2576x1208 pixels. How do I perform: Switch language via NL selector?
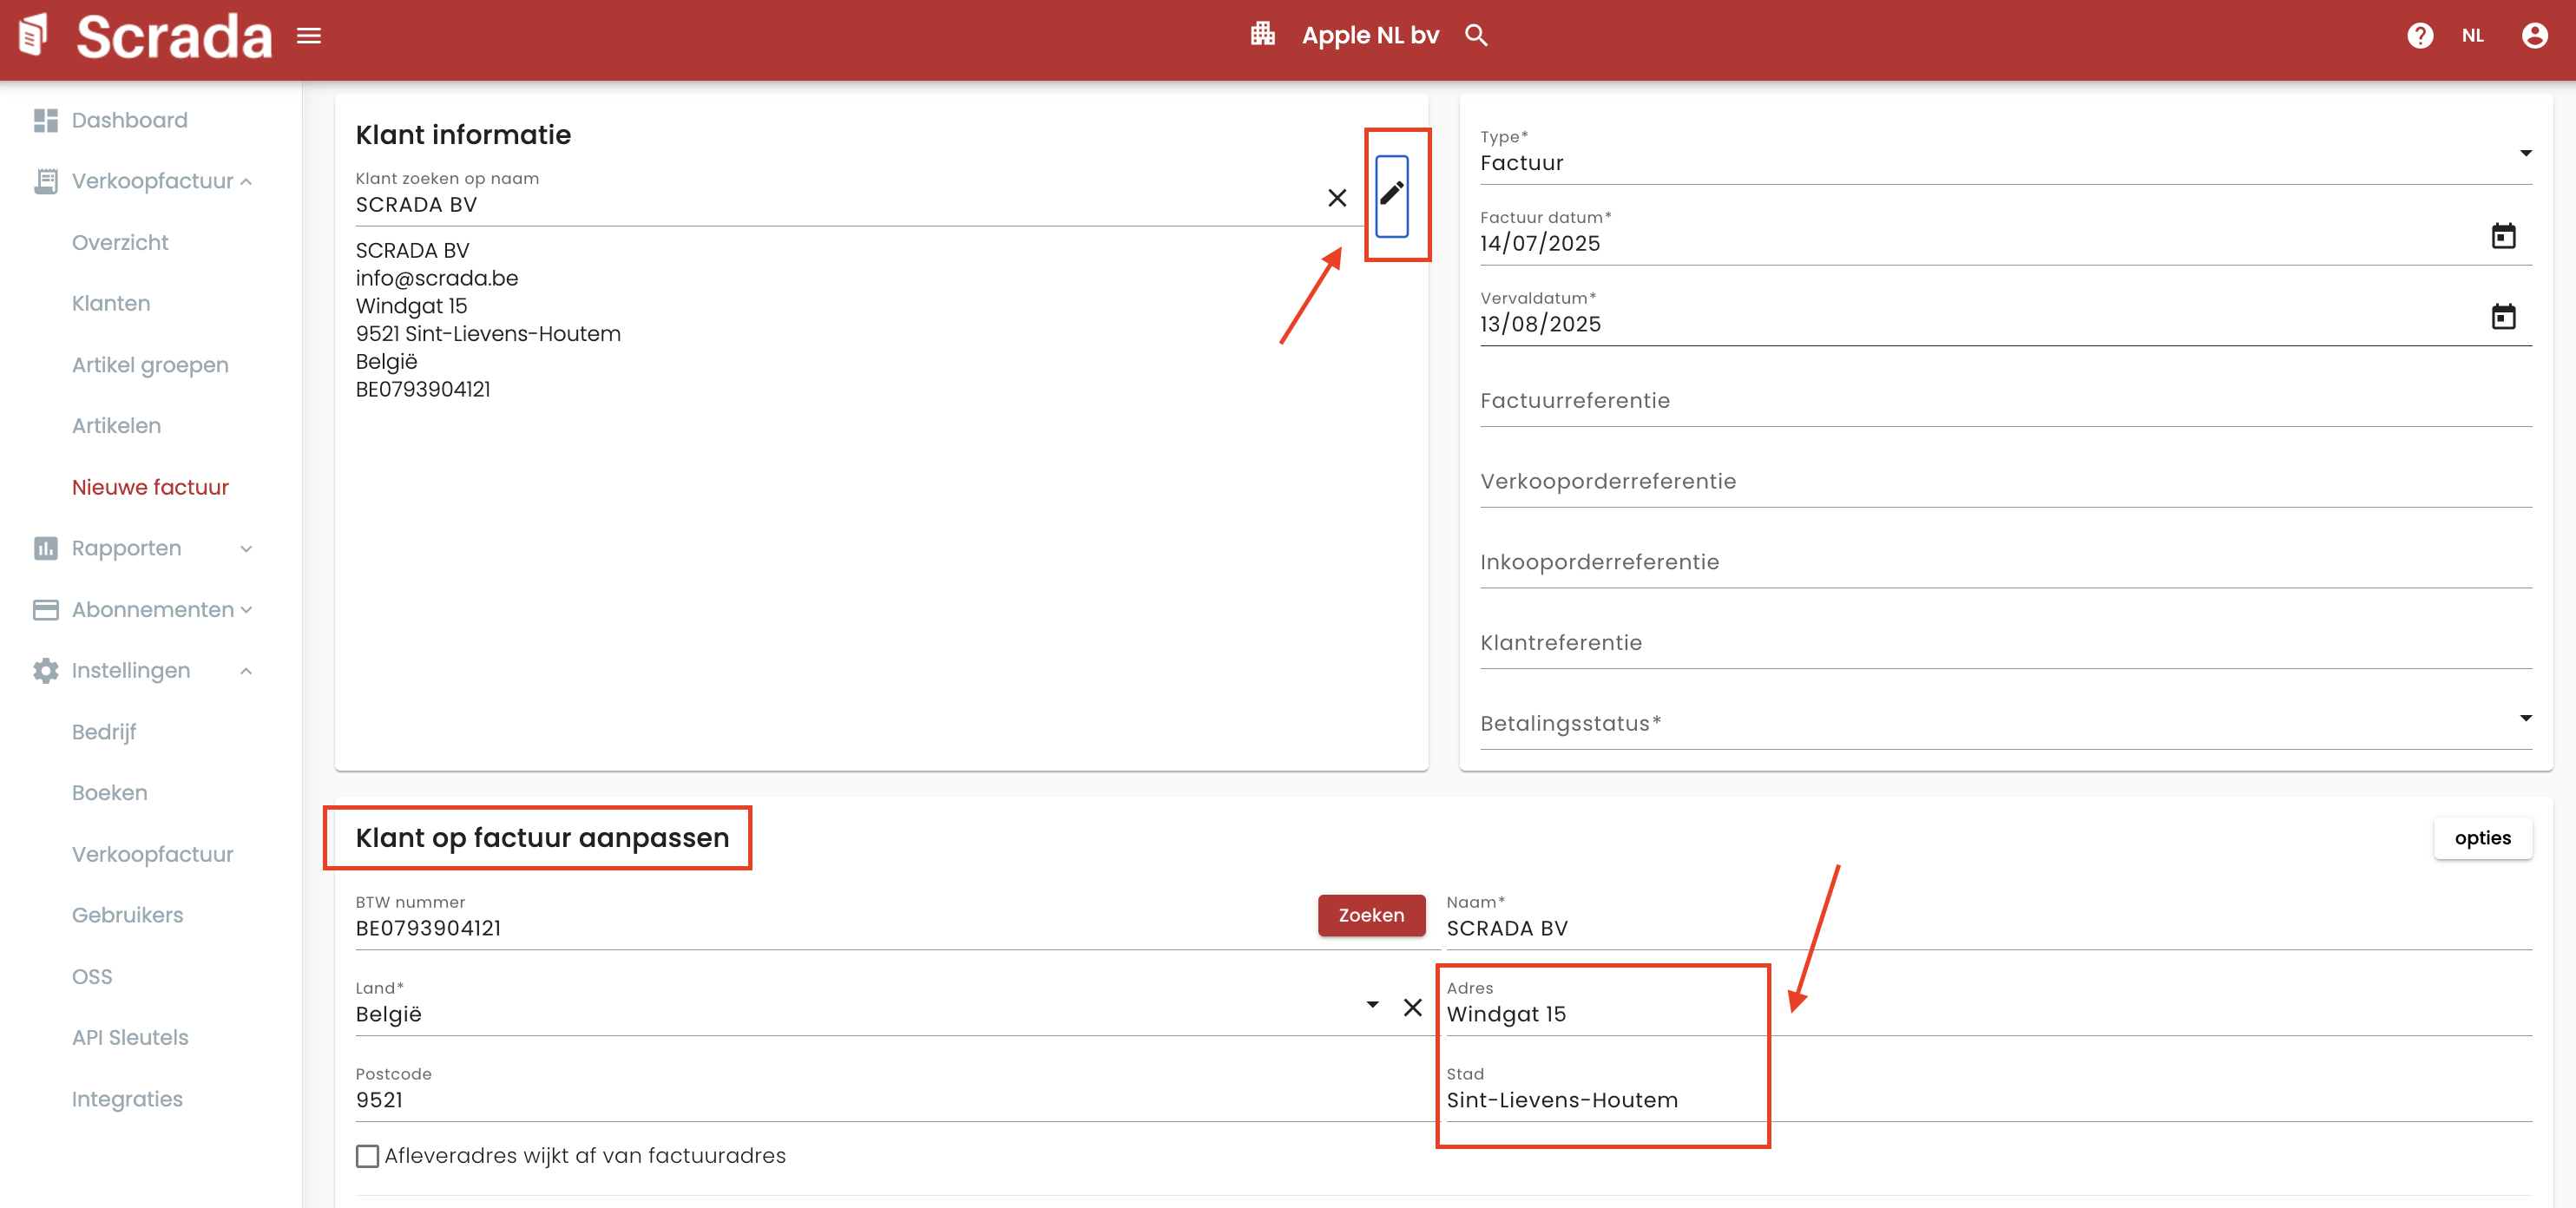[x=2472, y=36]
